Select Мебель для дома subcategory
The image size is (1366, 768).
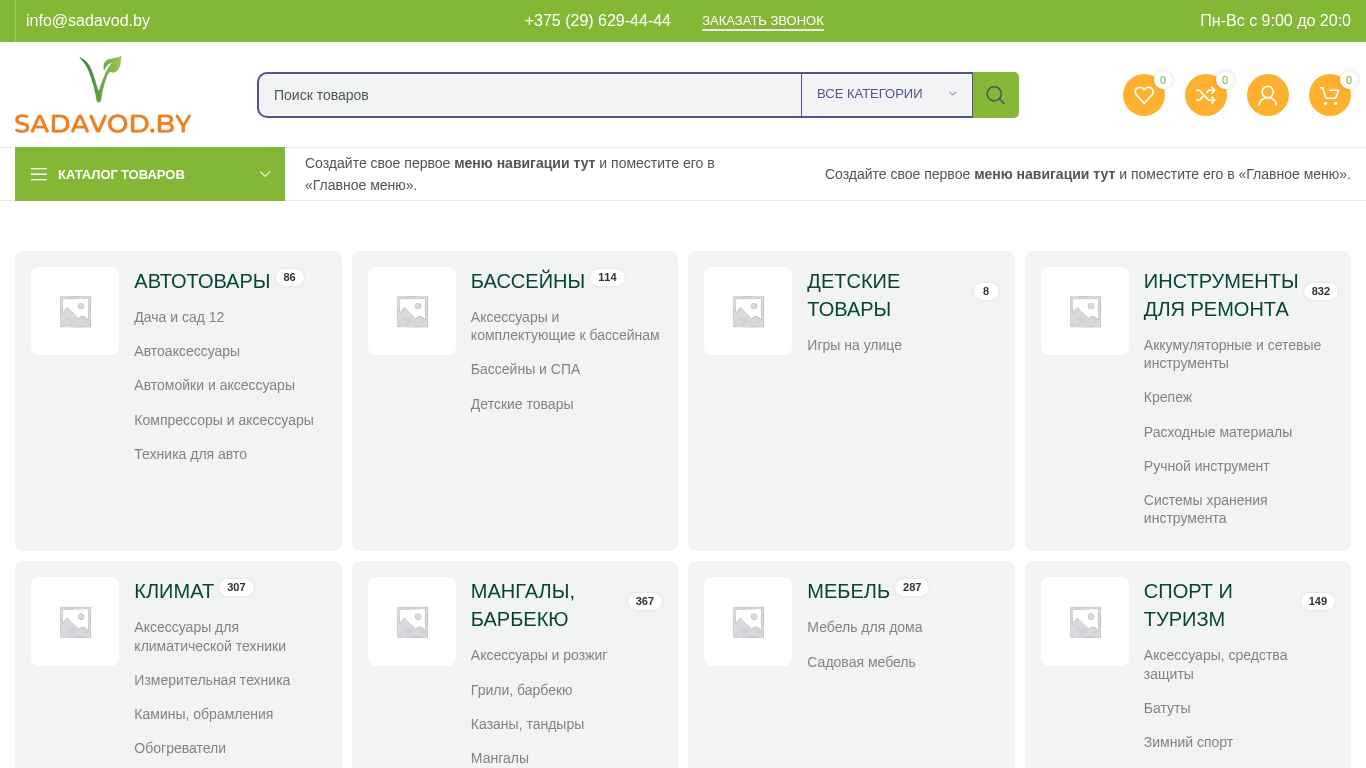click(x=864, y=627)
